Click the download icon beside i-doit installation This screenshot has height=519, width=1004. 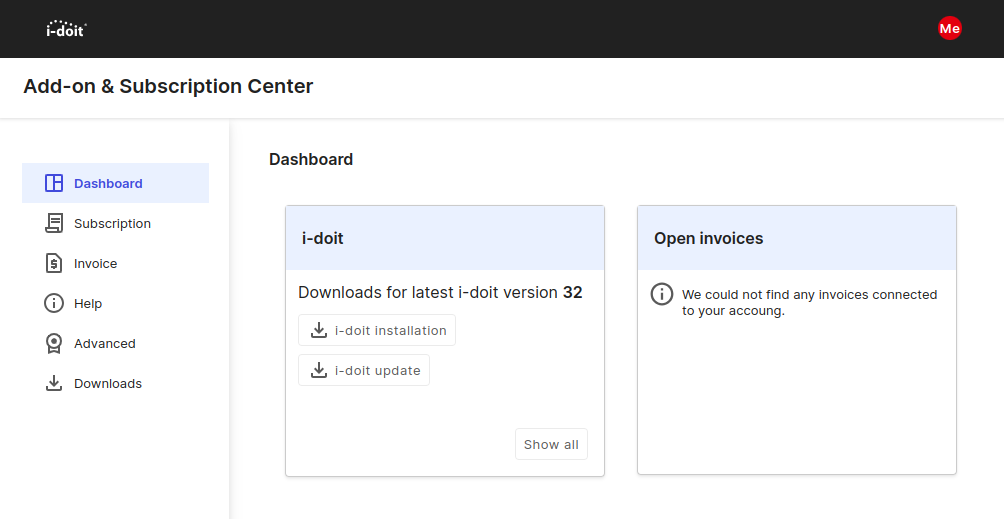pyautogui.click(x=319, y=330)
